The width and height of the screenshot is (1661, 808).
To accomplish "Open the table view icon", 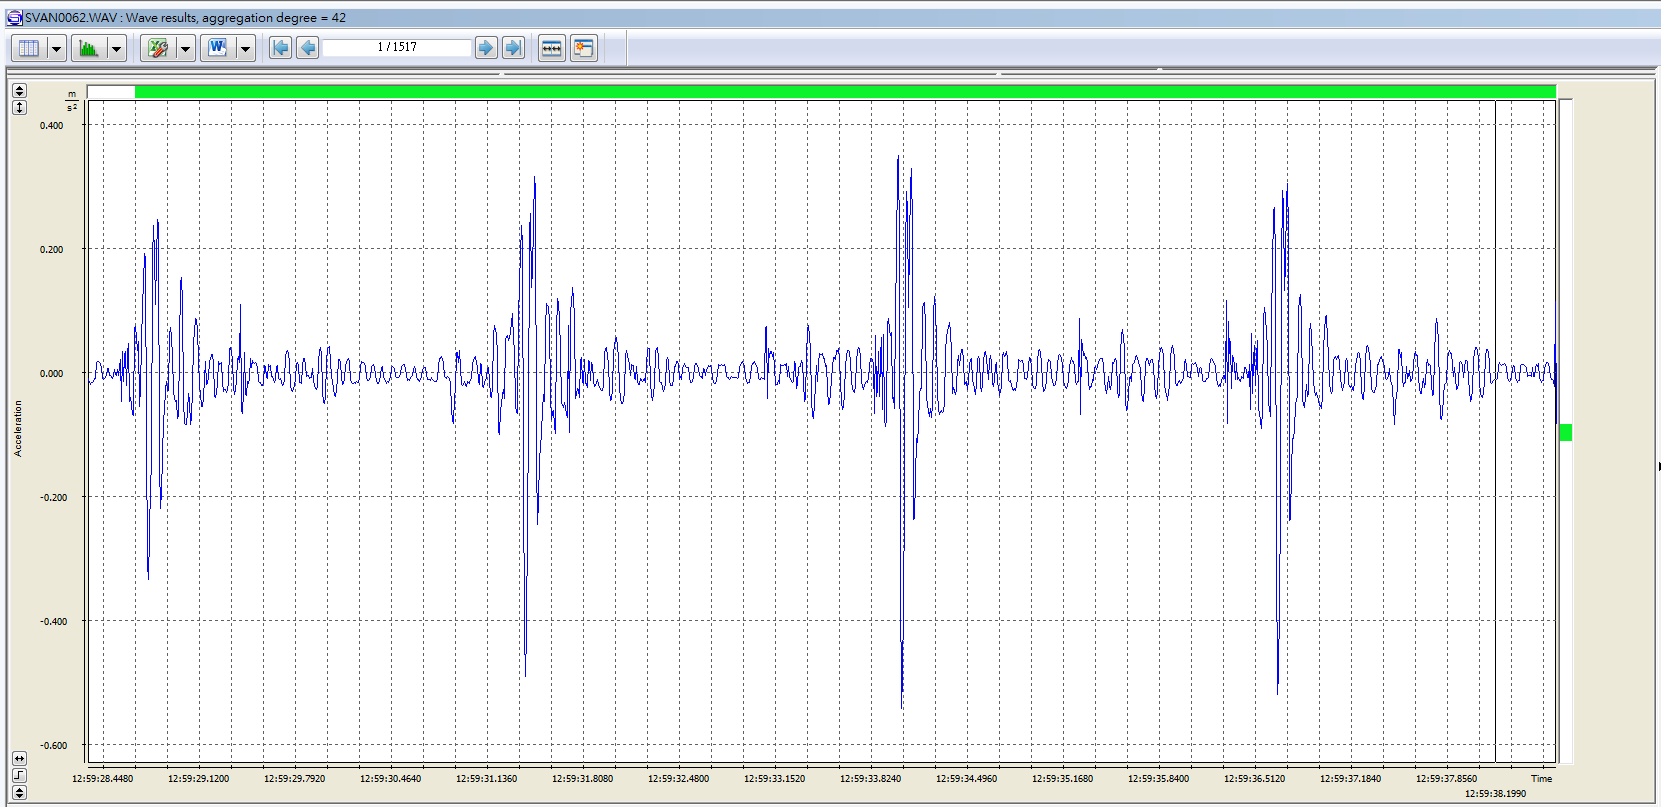I will point(29,48).
